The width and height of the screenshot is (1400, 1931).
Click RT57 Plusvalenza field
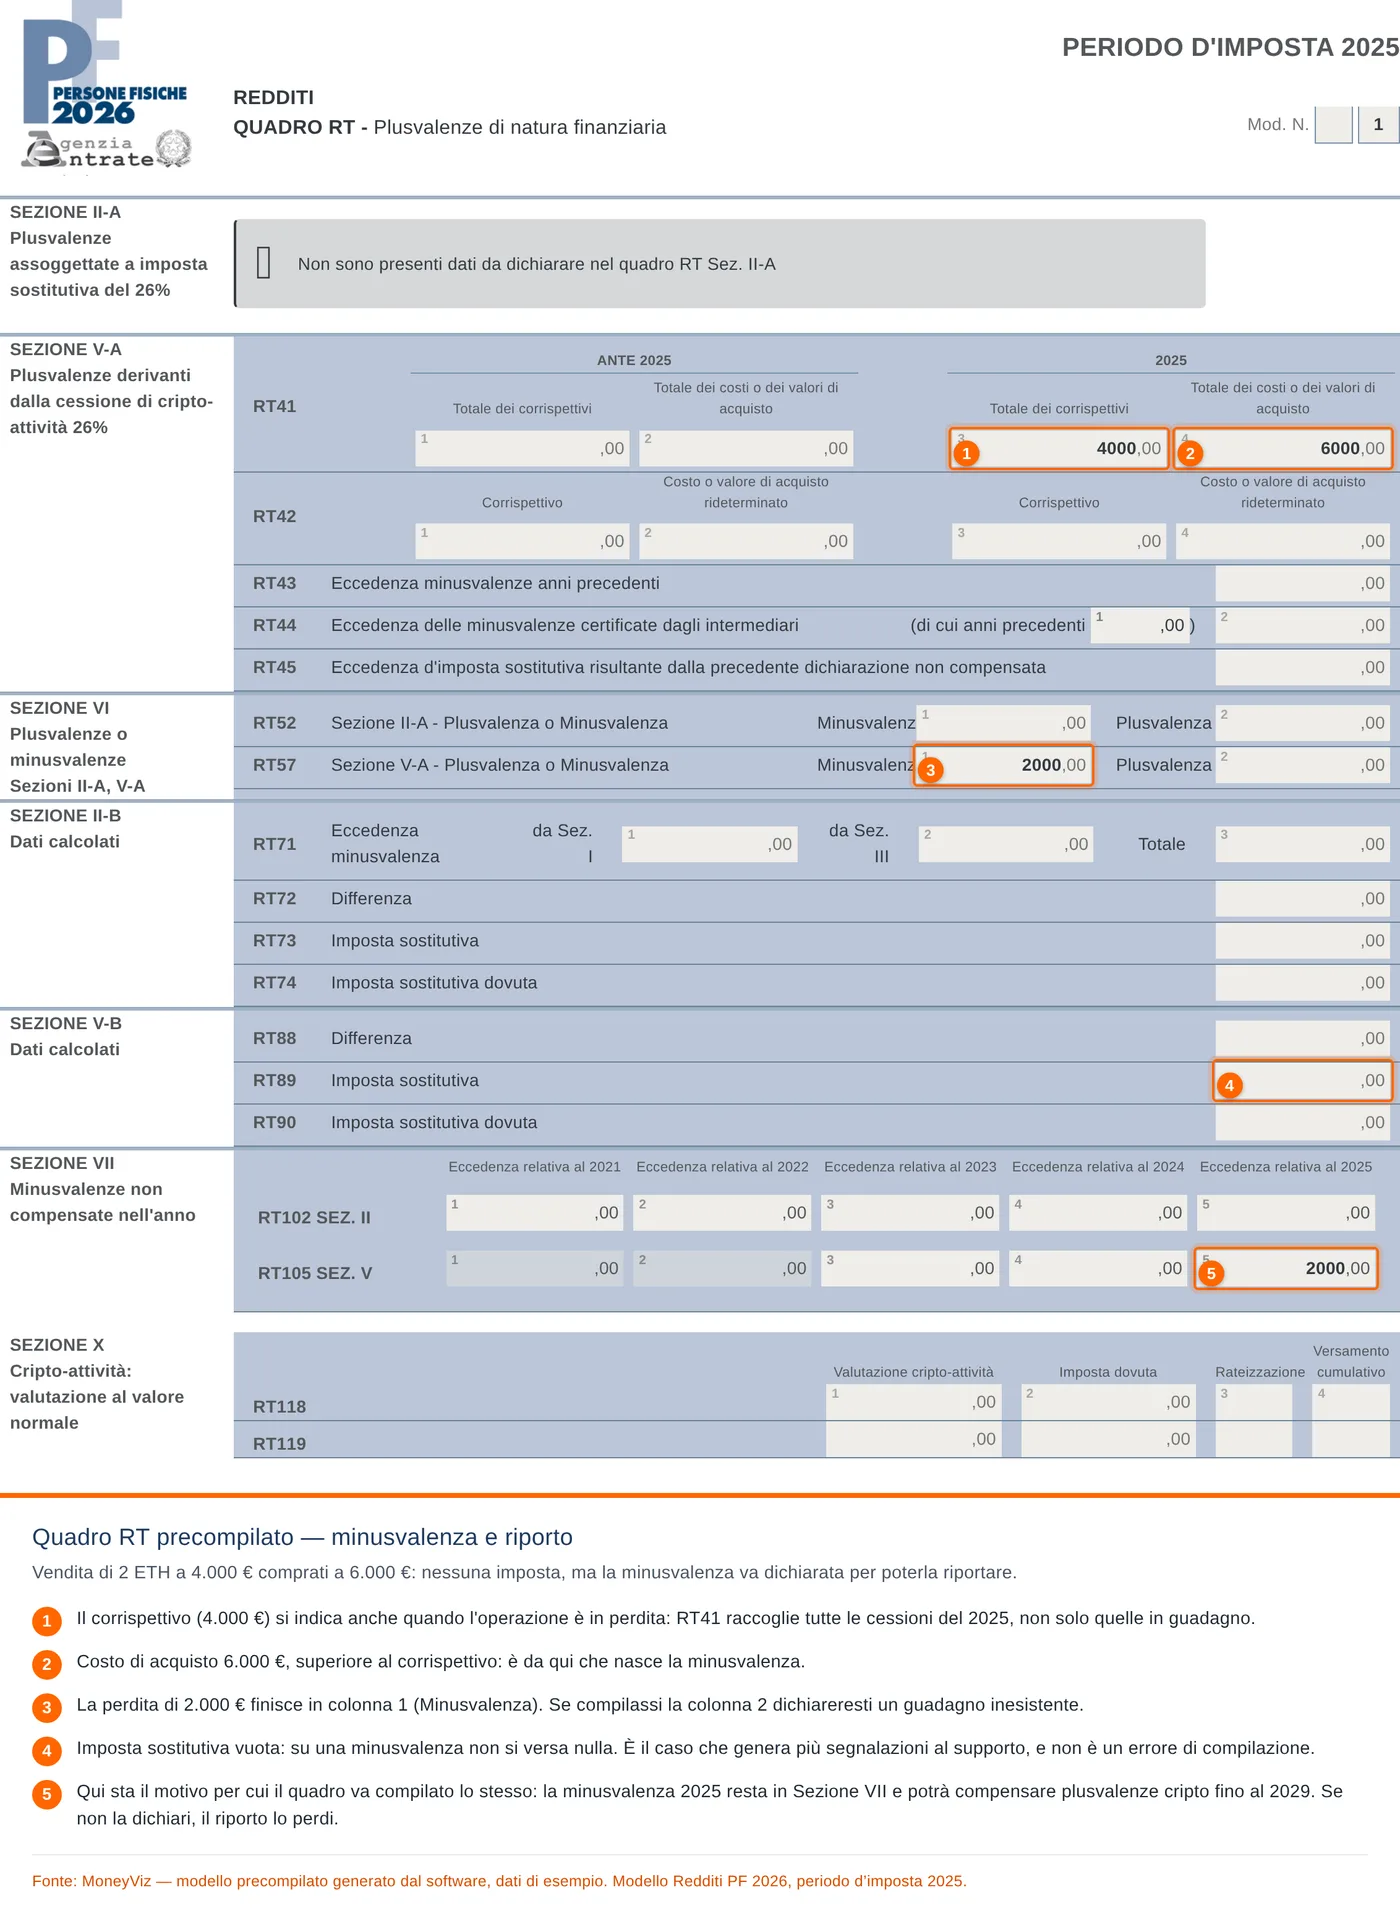pyautogui.click(x=1303, y=765)
